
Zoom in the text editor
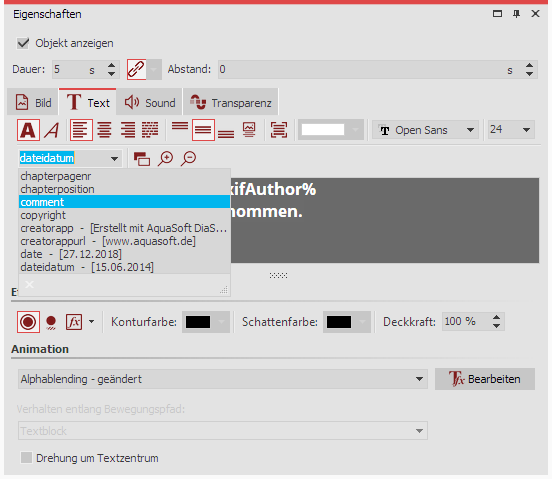pos(165,158)
